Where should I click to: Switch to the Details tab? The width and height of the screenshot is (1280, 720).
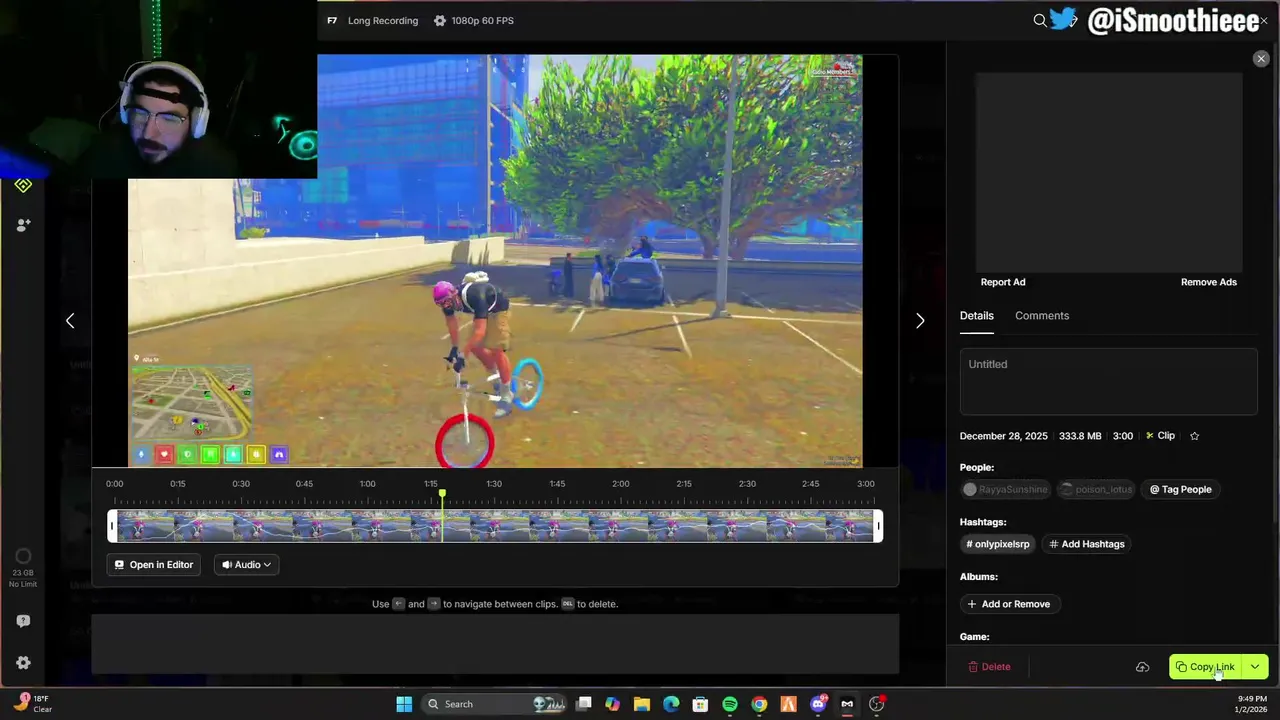(977, 316)
